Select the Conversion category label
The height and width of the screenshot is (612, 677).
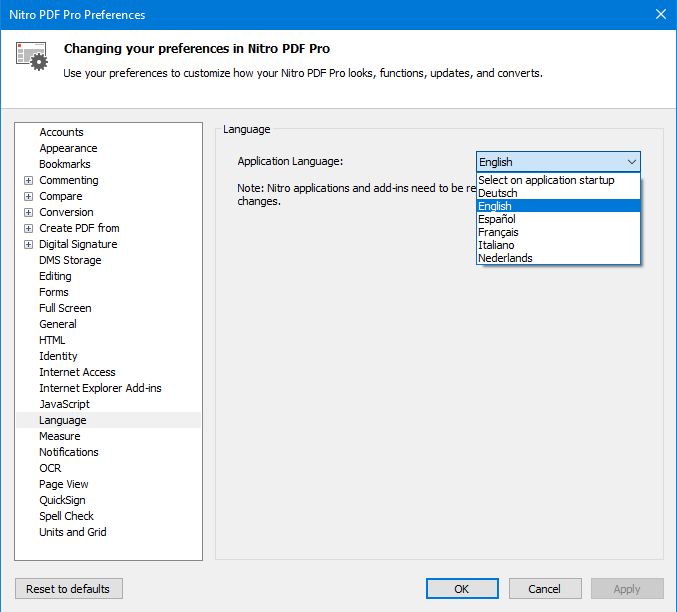[66, 212]
